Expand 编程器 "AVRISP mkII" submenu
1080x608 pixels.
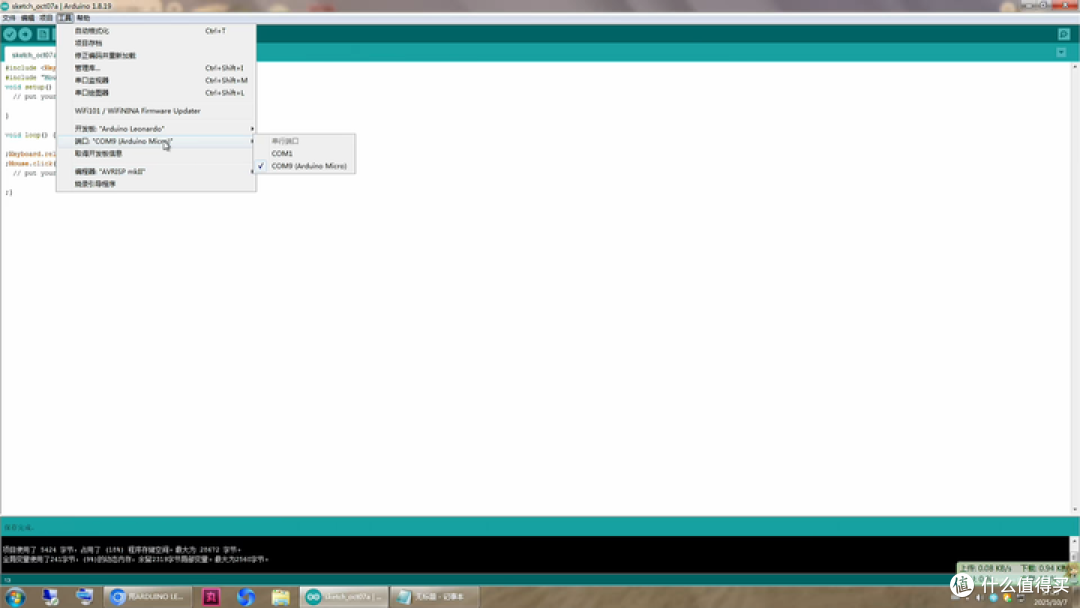tap(156, 171)
